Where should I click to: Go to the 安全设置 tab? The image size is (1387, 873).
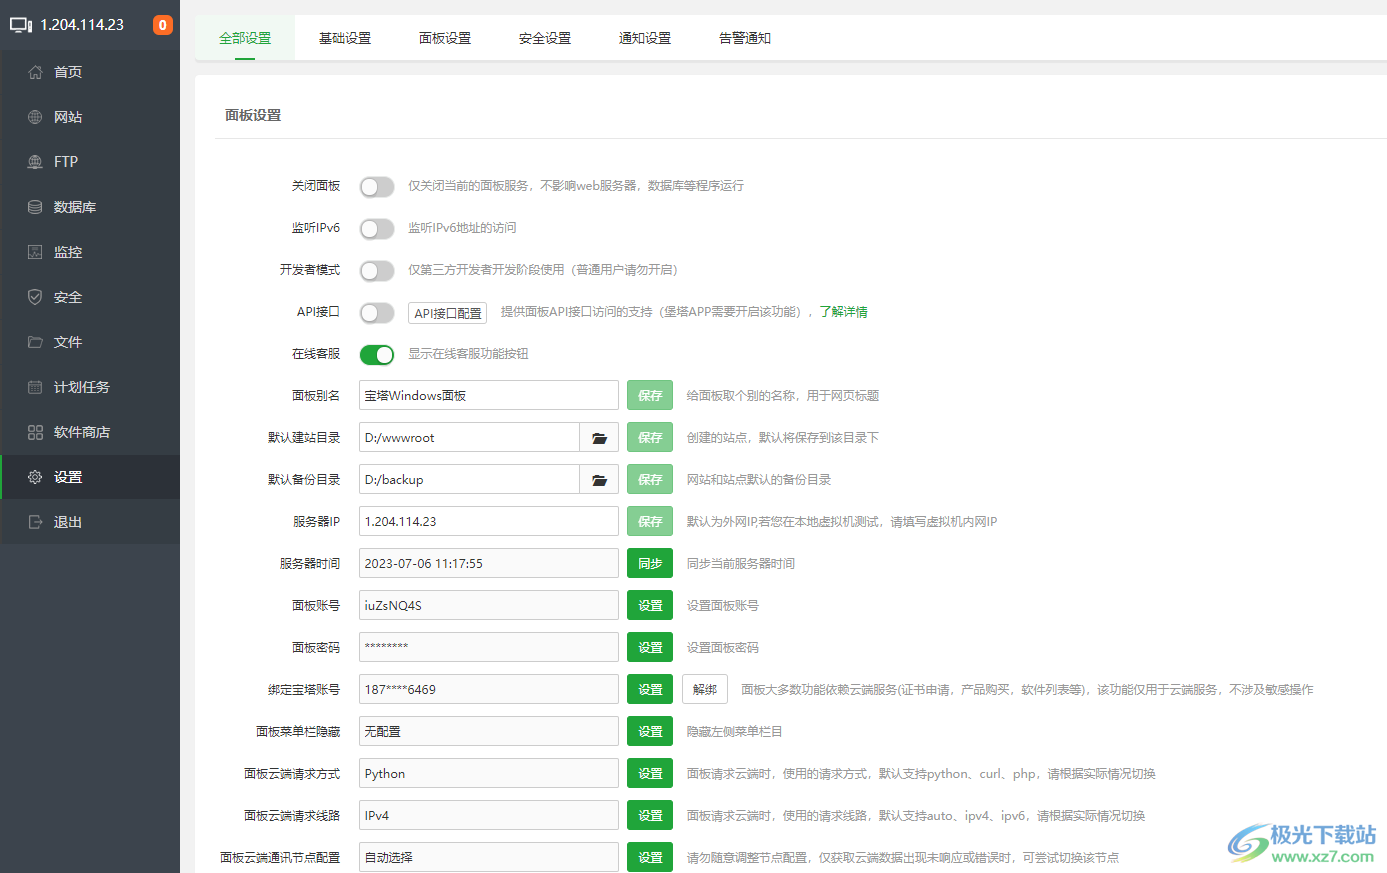(545, 38)
